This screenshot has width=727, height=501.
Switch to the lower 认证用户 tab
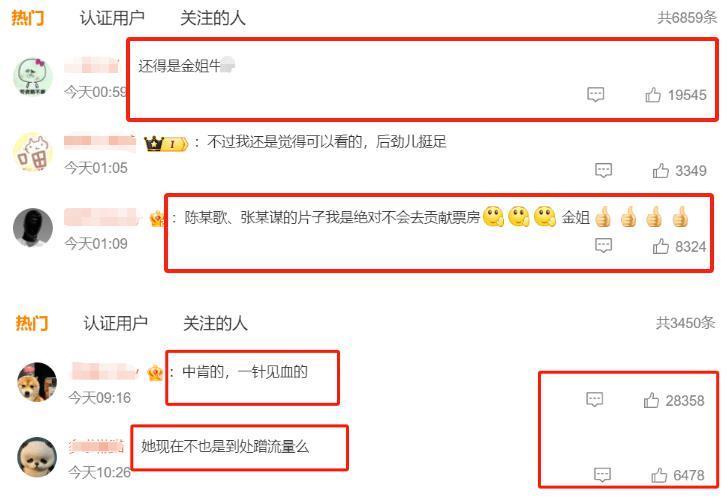(116, 323)
